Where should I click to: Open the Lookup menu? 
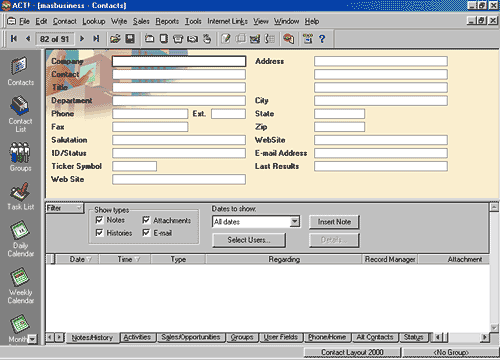tap(94, 21)
